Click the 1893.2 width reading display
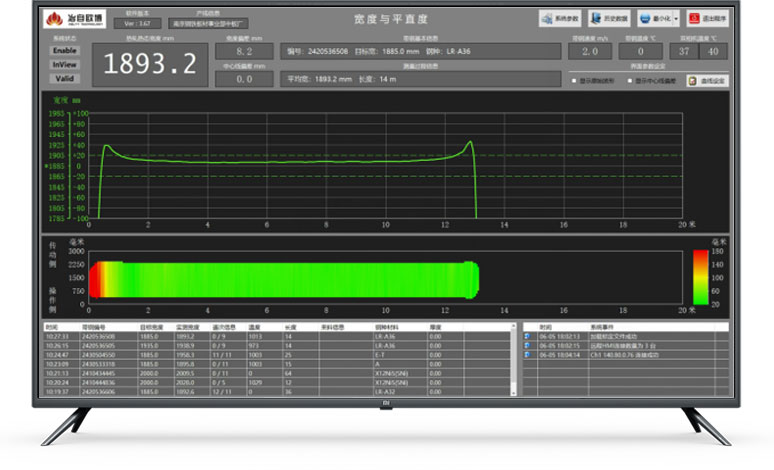Screen dimensions: 774x470 151,64
